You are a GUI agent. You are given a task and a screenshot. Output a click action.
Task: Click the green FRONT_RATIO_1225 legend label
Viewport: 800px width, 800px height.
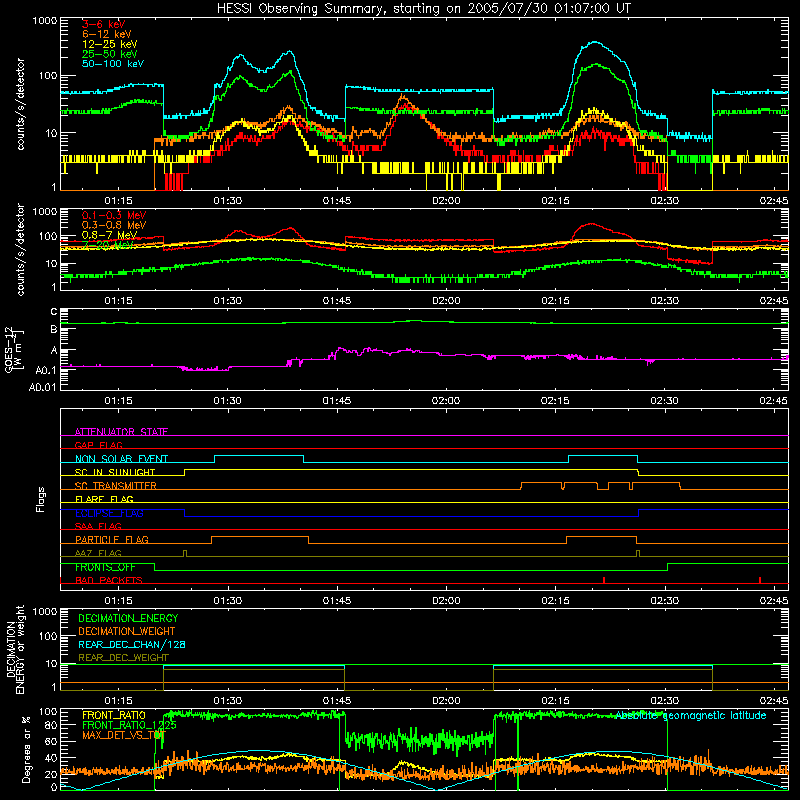click(x=129, y=725)
